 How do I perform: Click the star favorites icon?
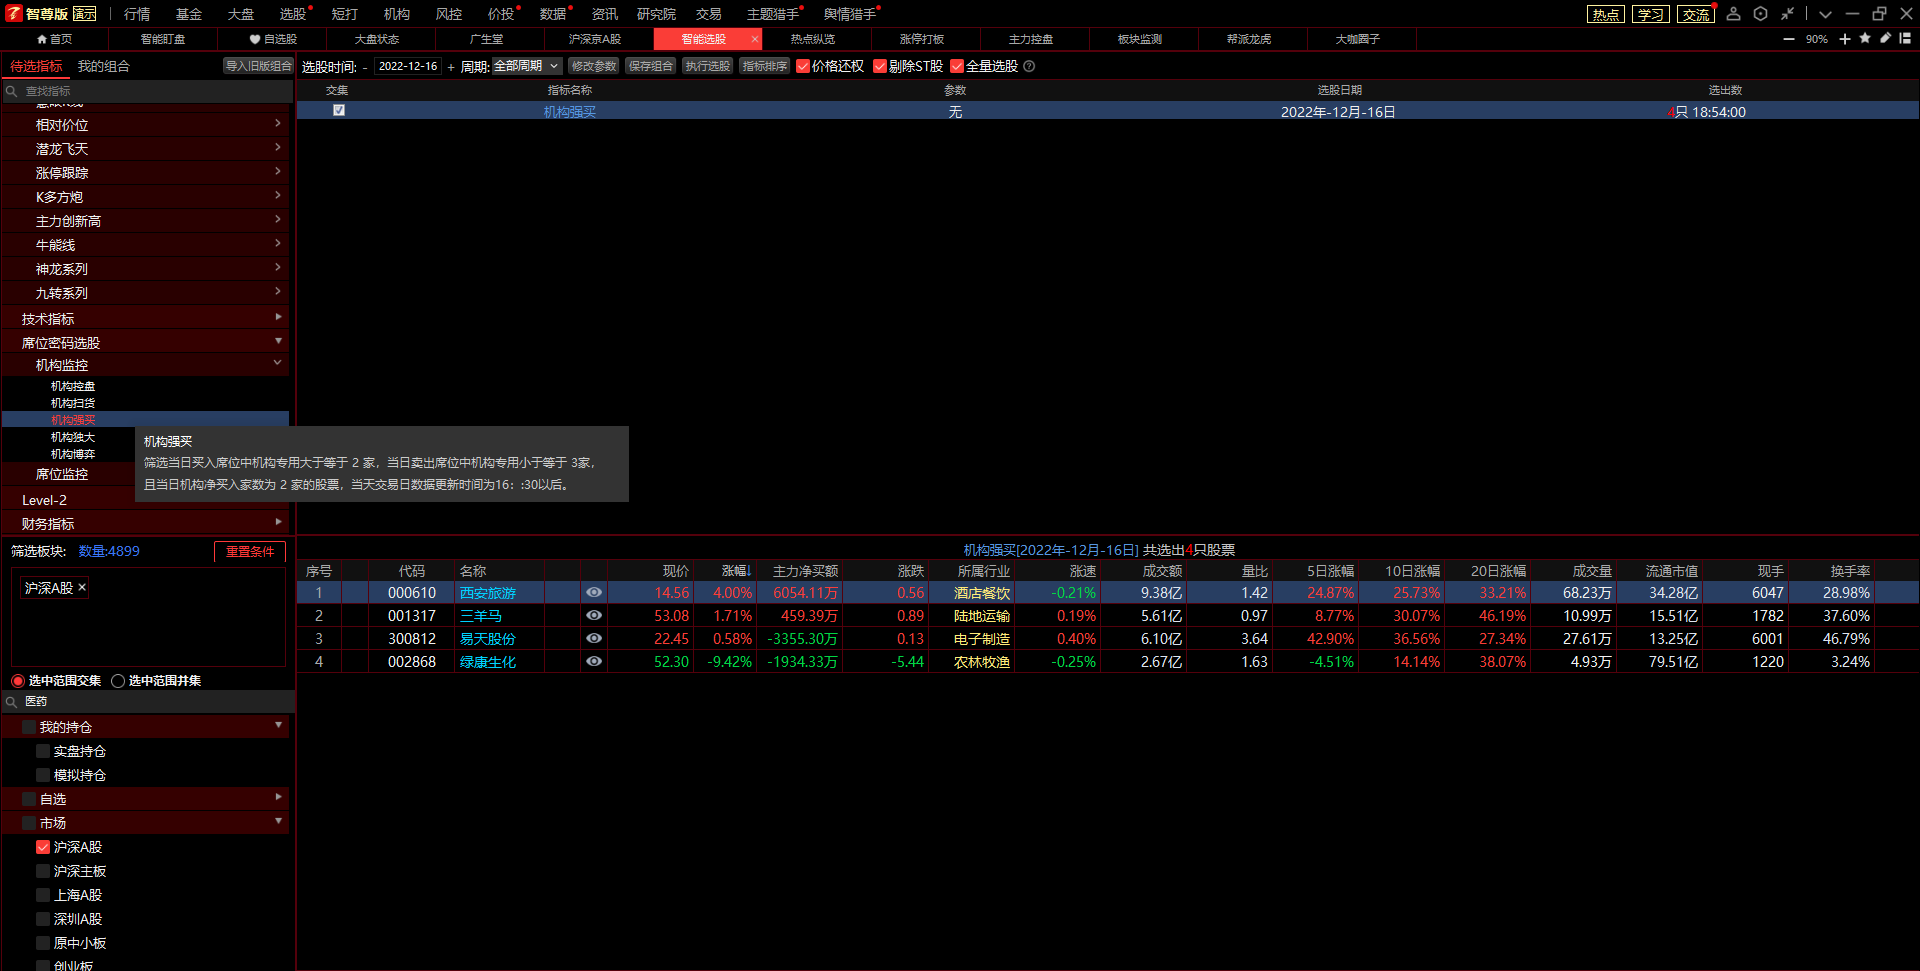pos(1865,38)
